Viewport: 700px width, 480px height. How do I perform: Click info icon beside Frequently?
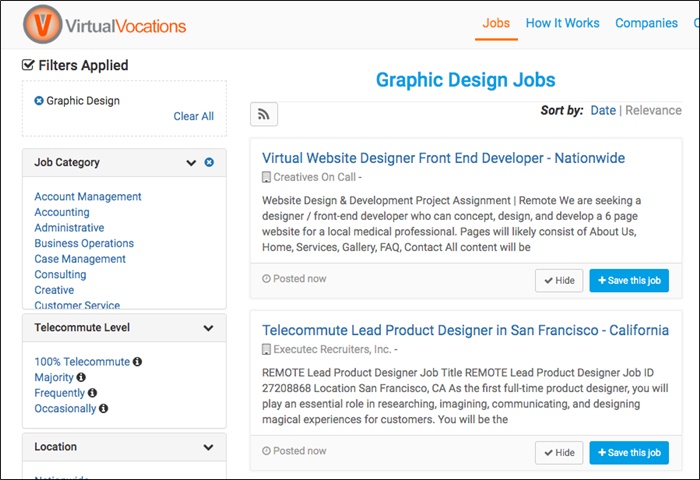93,393
